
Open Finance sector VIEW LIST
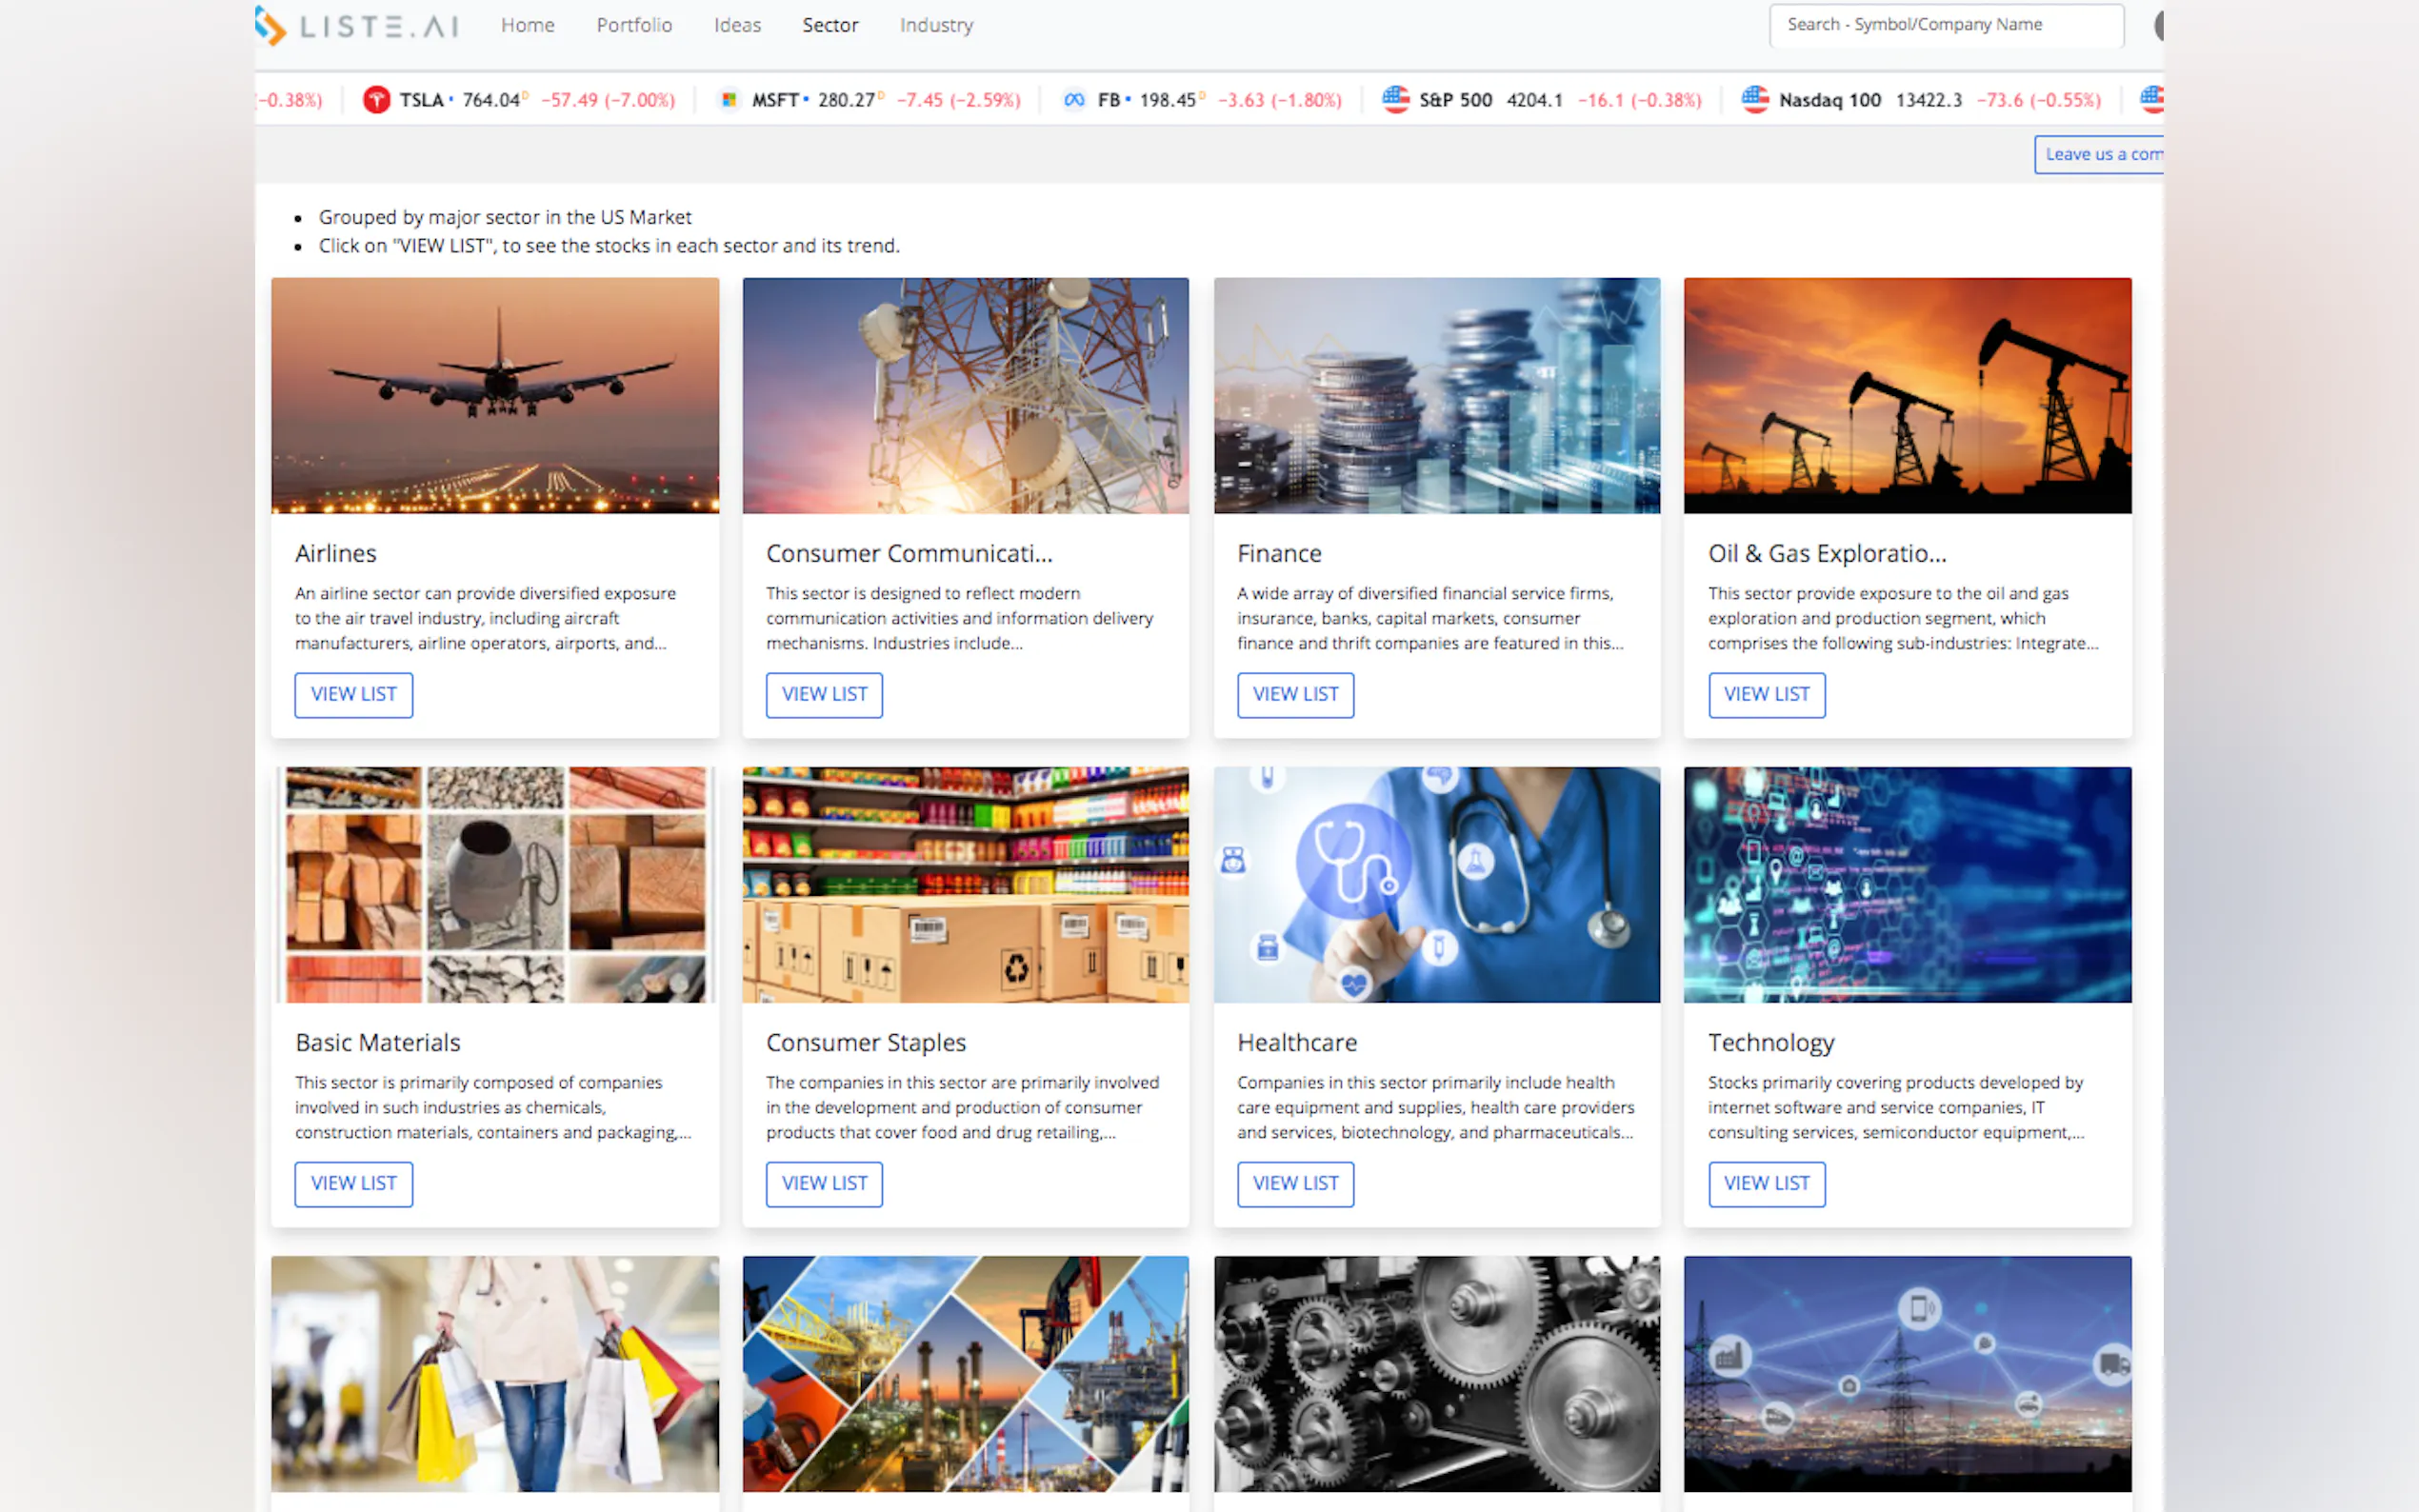pyautogui.click(x=1295, y=694)
